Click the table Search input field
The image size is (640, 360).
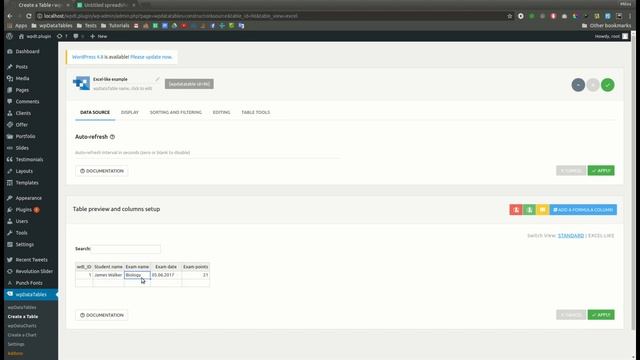pyautogui.click(x=126, y=249)
